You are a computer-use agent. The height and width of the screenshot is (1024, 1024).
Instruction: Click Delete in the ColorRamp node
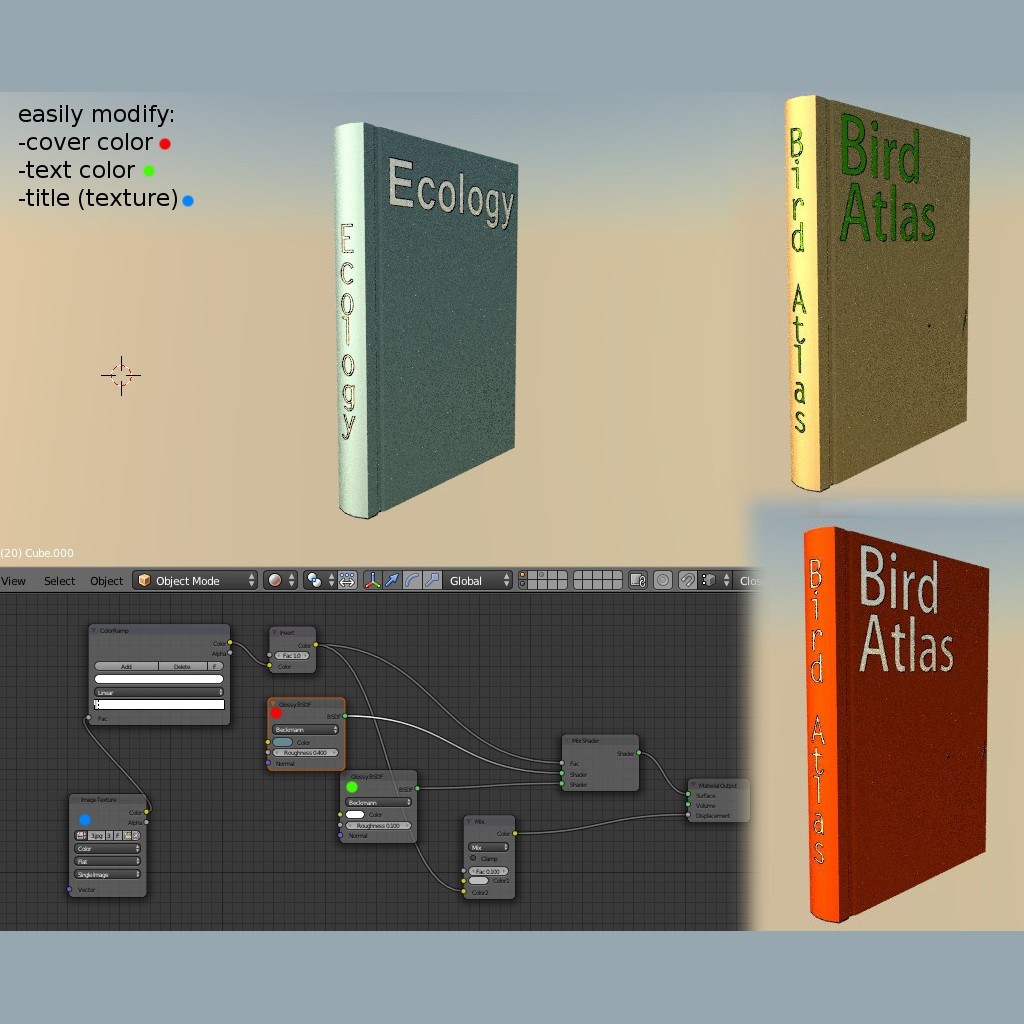[182, 666]
